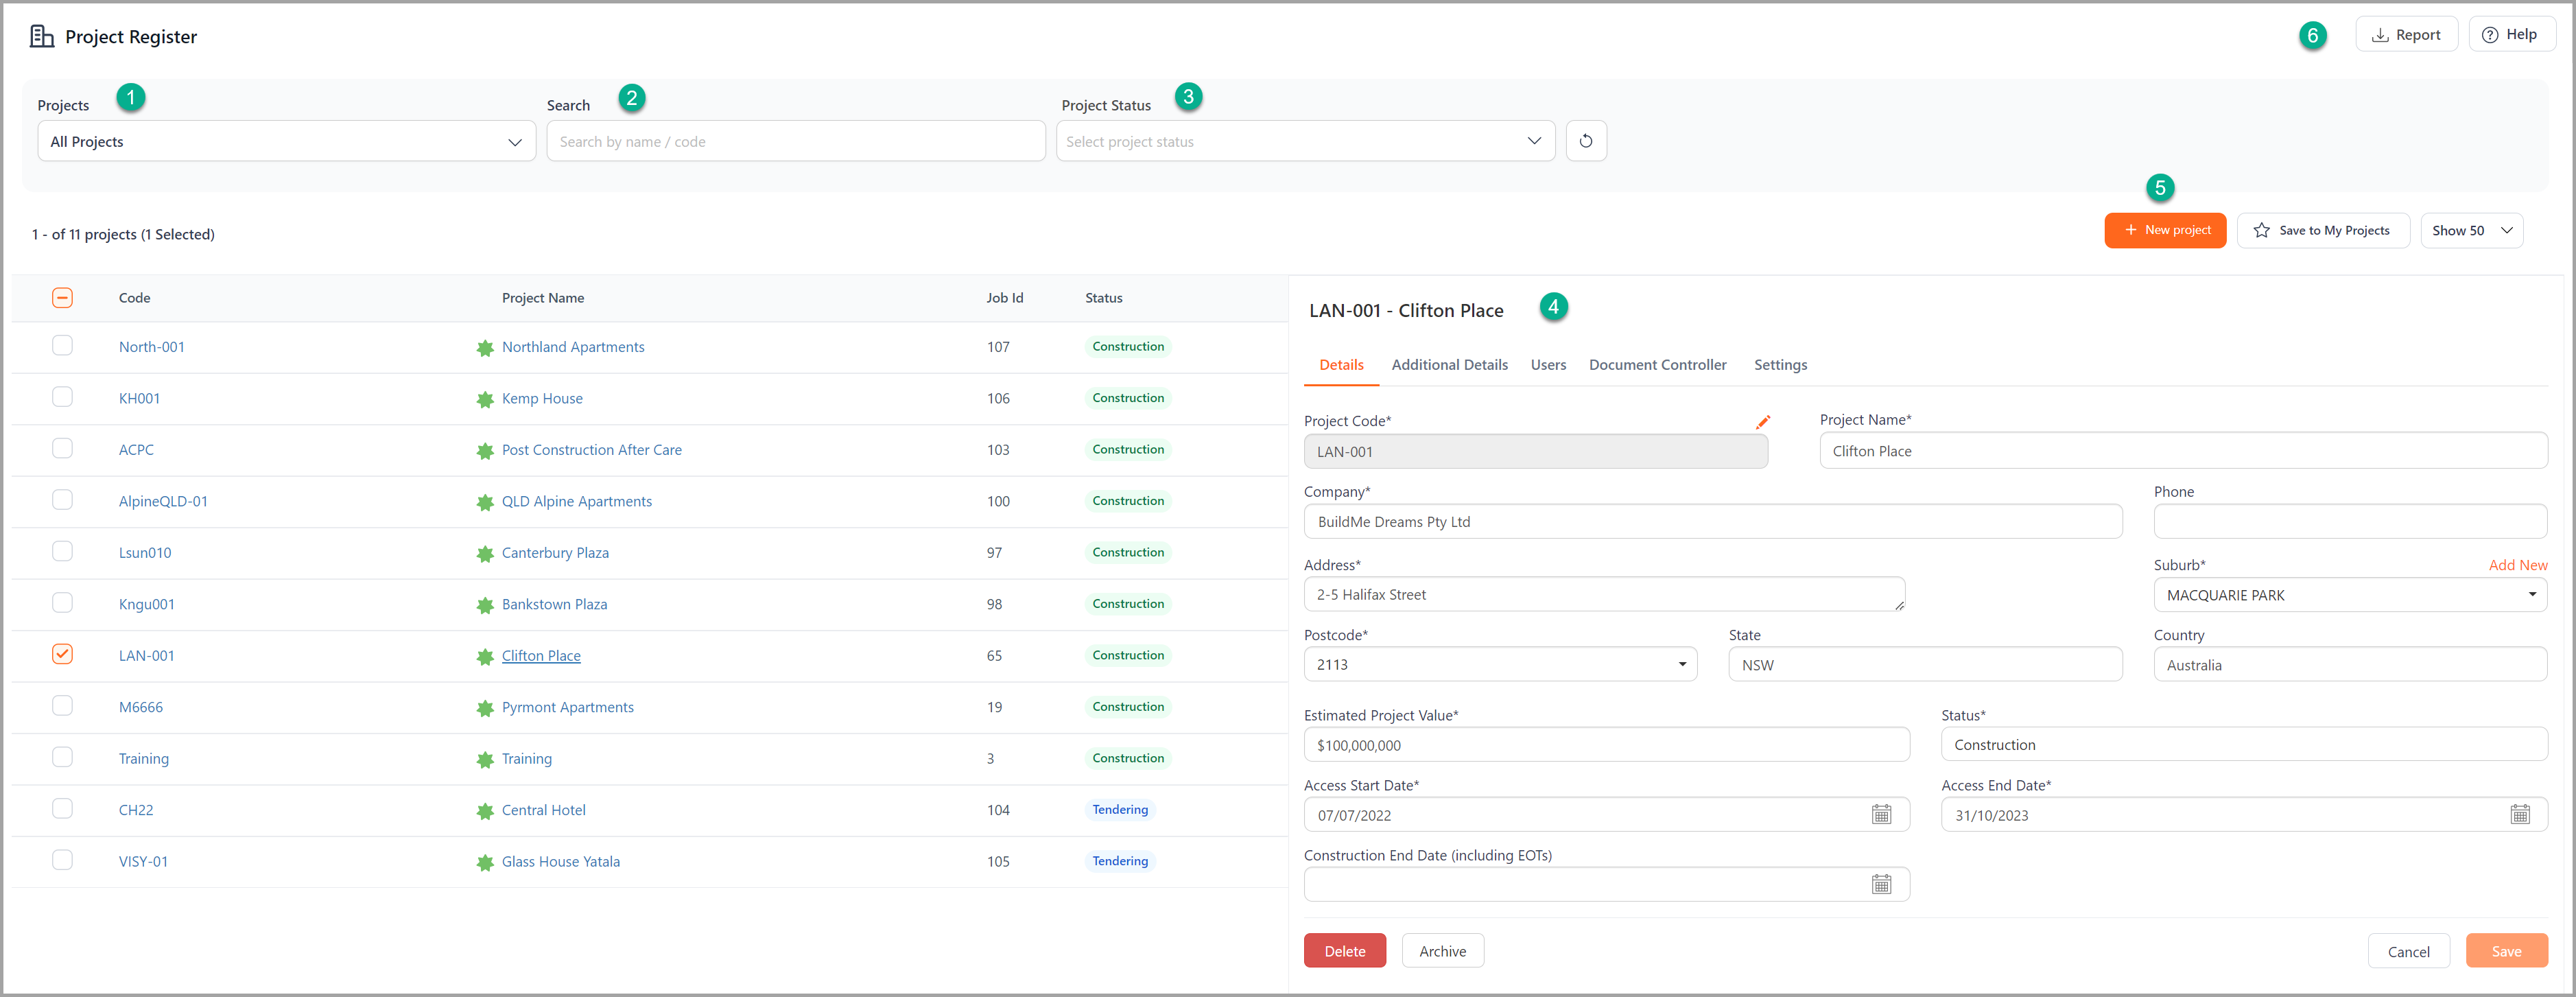This screenshot has width=2576, height=997.
Task: Click green star icon beside Glass House Yatala
Action: [x=485, y=862]
